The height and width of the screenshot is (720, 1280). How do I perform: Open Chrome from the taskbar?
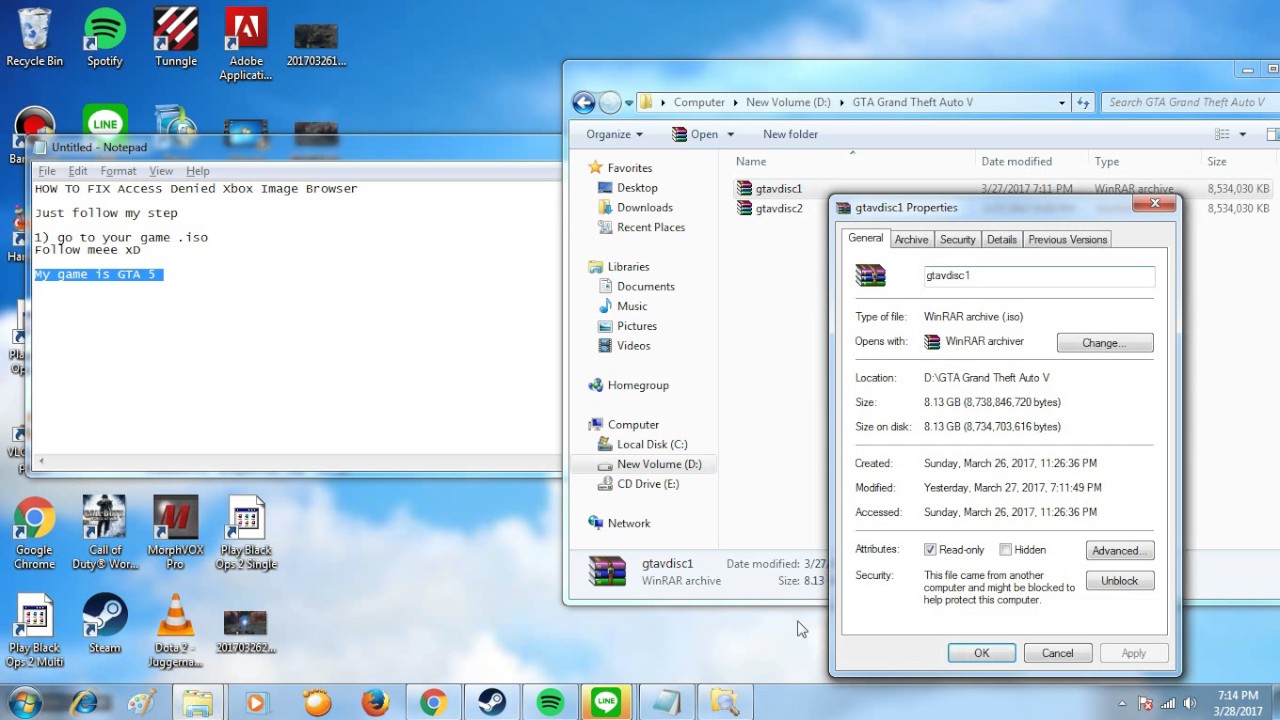[434, 703]
